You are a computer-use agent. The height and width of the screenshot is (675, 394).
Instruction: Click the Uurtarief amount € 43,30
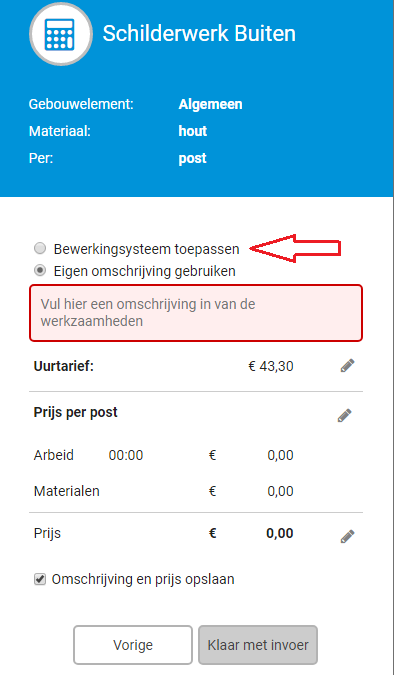pos(271,366)
